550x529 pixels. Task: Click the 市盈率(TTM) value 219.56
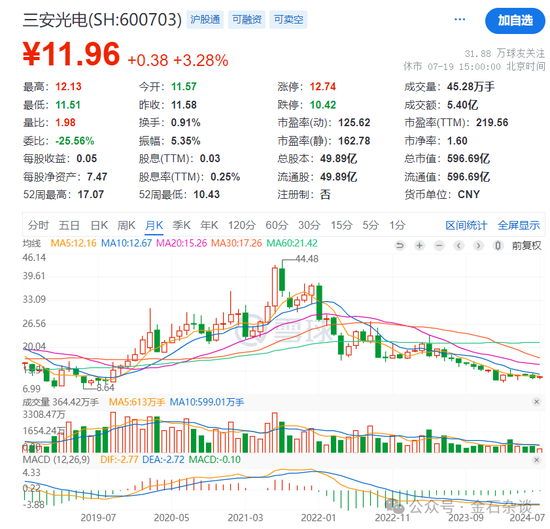tap(492, 122)
